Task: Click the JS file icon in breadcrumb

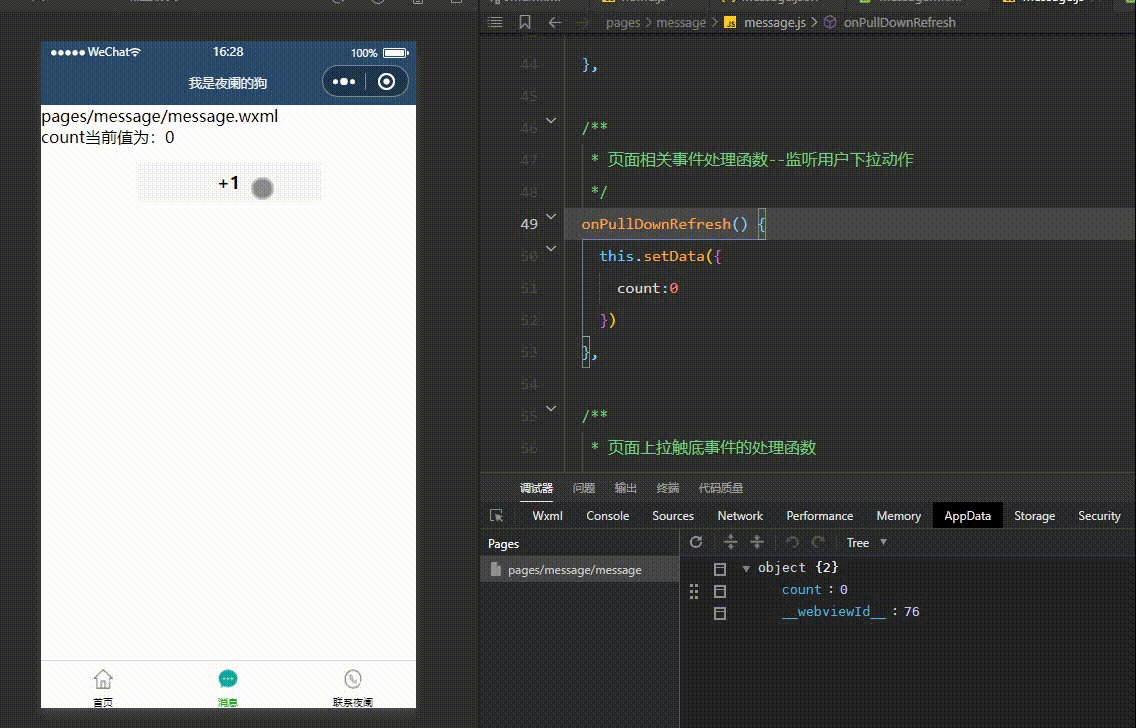Action: pos(730,22)
